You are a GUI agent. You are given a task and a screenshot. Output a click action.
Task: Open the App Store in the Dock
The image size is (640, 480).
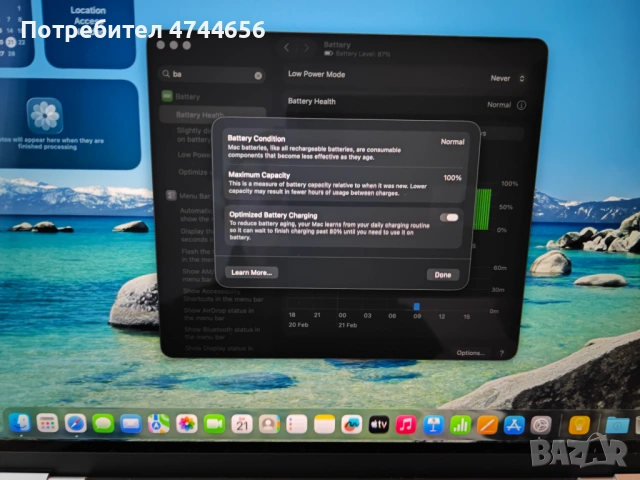tap(514, 425)
